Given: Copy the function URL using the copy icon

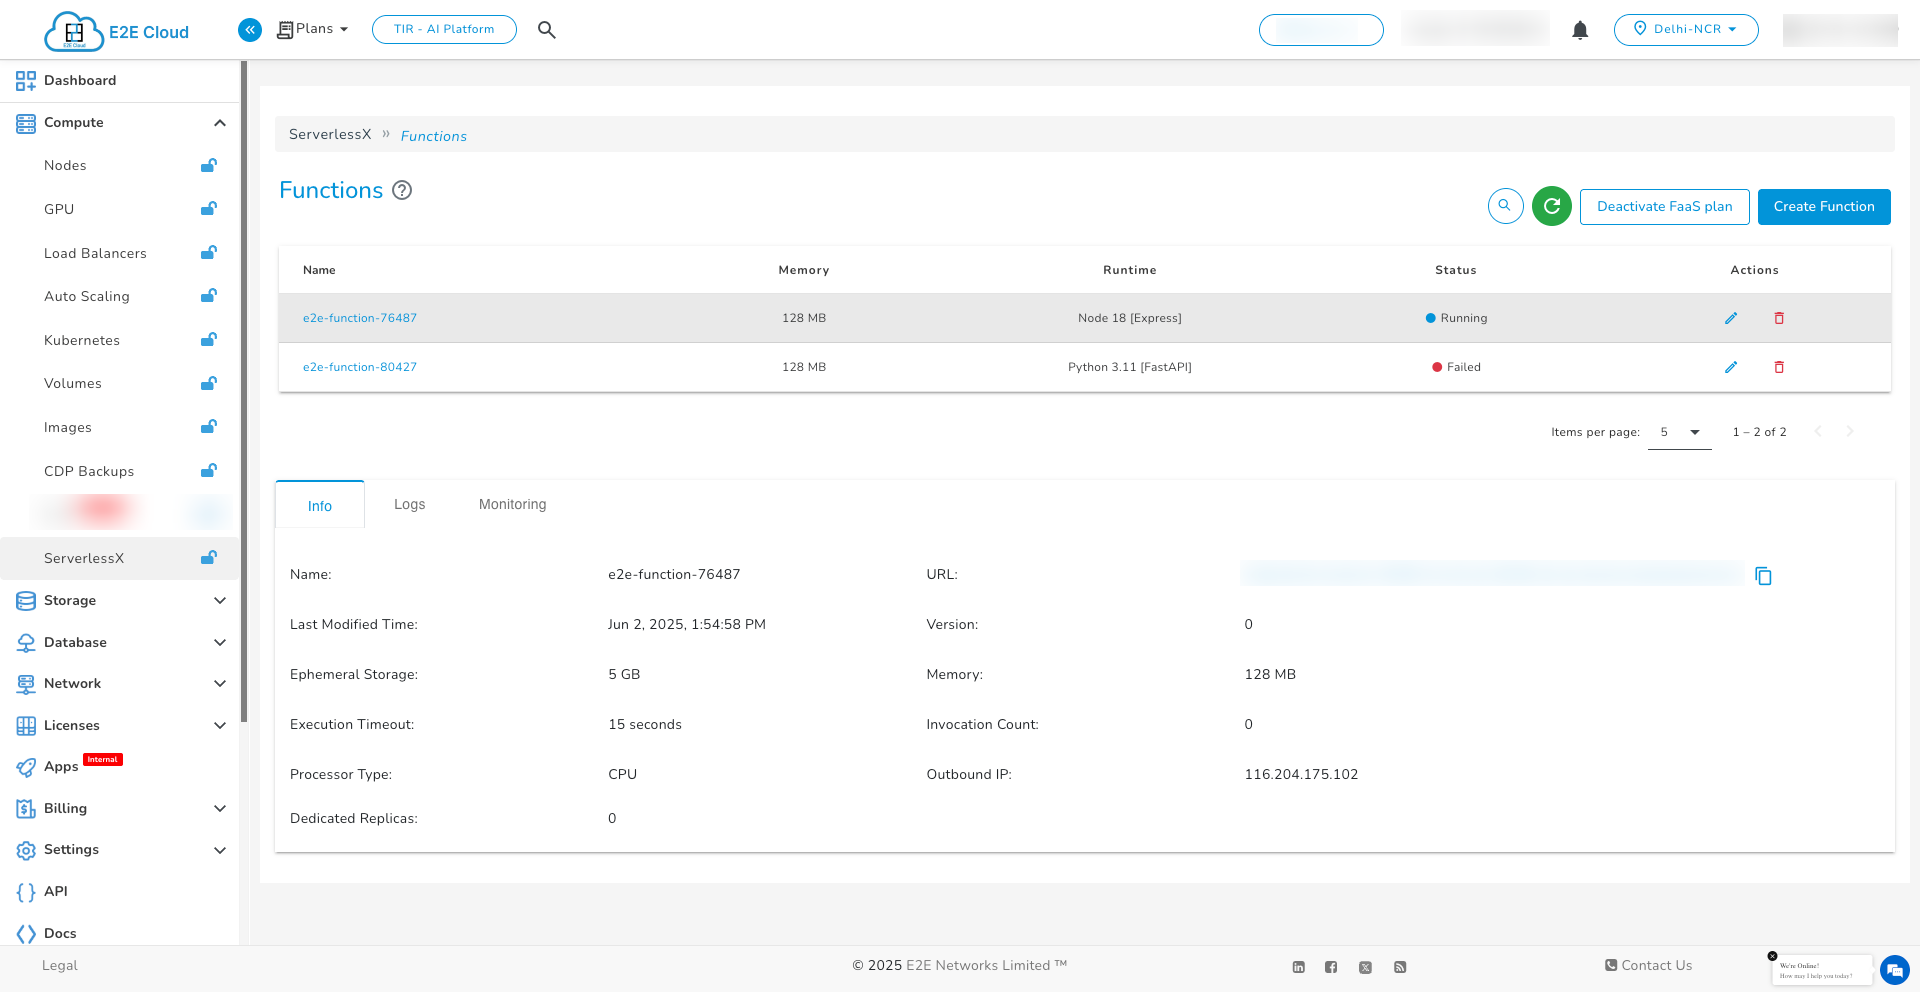Looking at the screenshot, I should [x=1764, y=575].
